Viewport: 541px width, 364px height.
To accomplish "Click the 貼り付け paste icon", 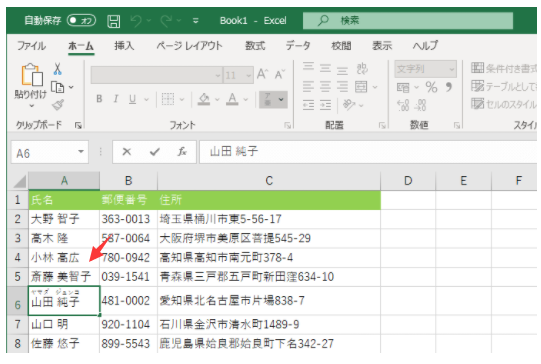I will (32, 75).
